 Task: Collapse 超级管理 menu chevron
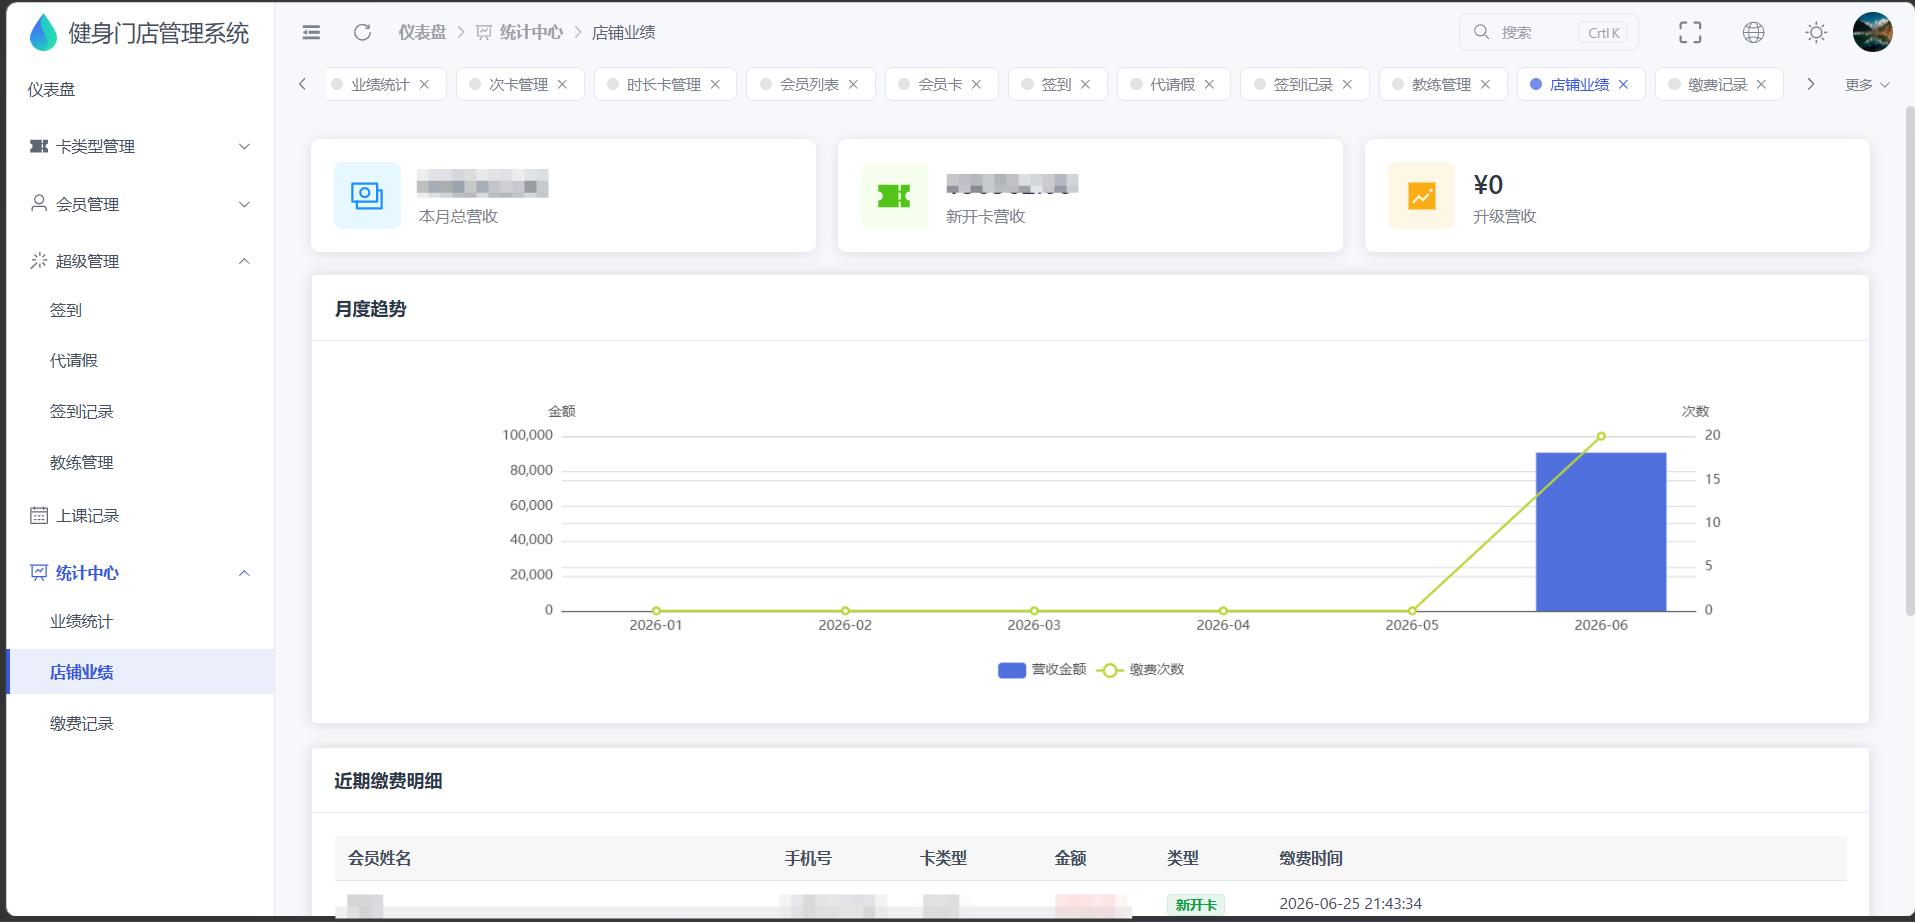tap(244, 261)
